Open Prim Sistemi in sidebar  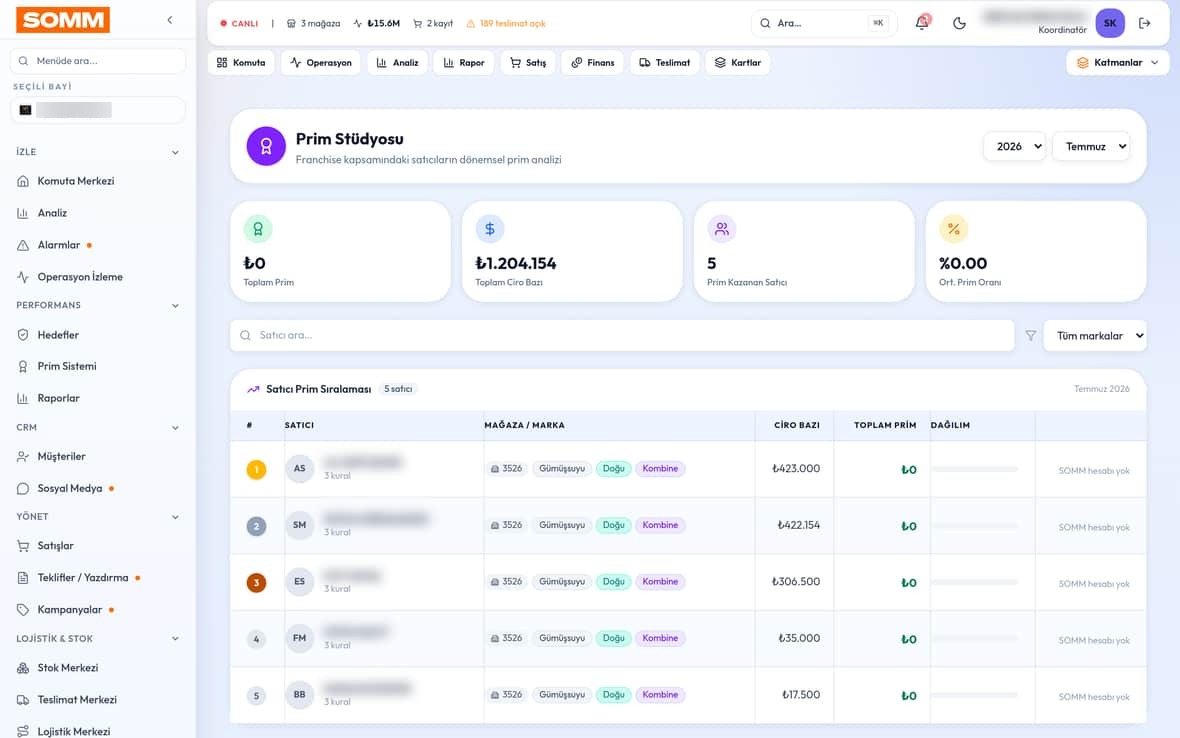[66, 366]
